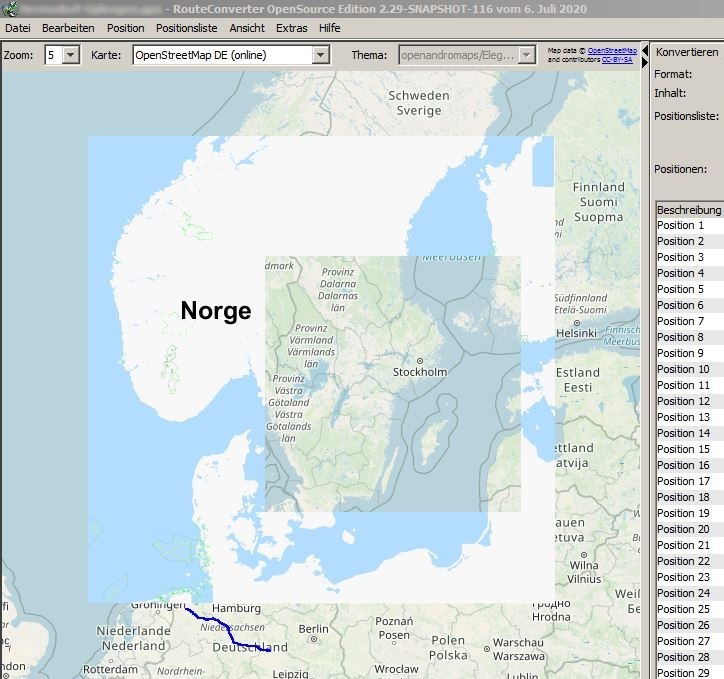Follow the OpenStreetMap attribution link
724x679 pixels.
(612, 50)
